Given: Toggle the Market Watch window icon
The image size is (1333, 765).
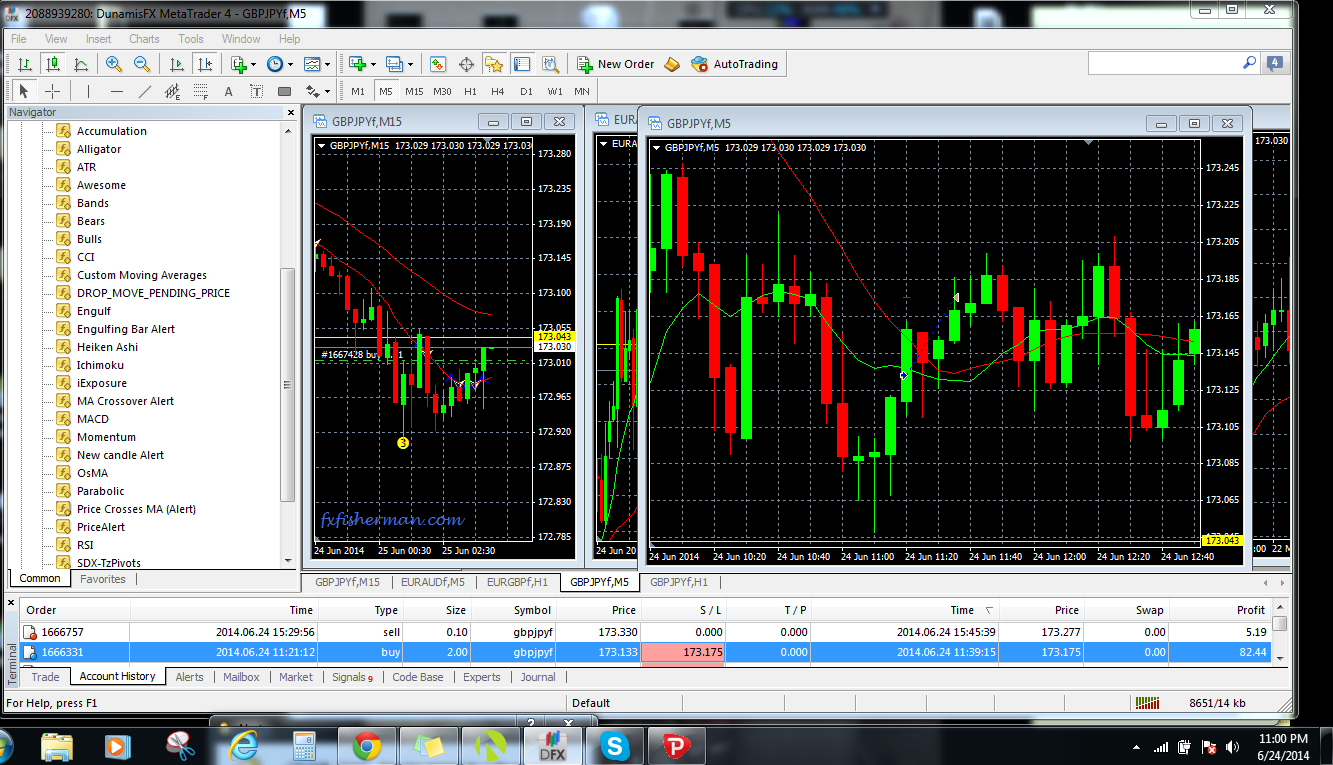Looking at the screenshot, I should point(438,64).
